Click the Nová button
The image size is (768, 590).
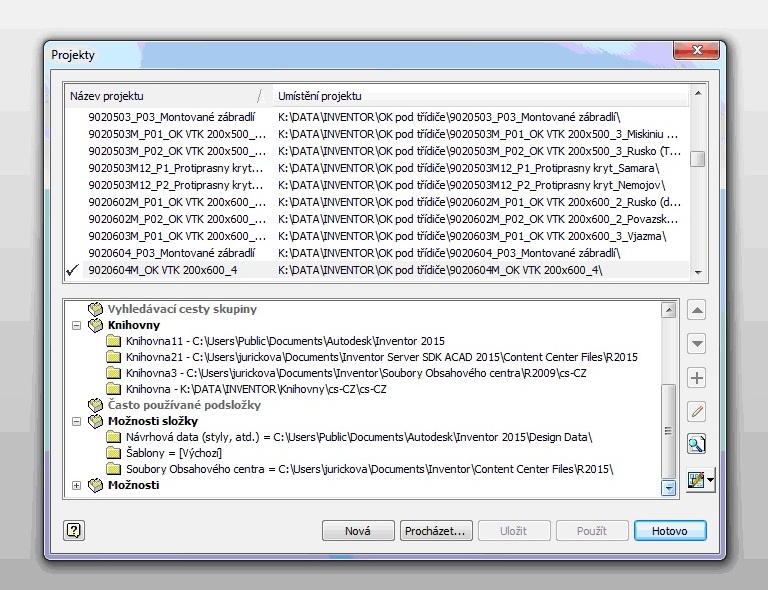[358, 531]
